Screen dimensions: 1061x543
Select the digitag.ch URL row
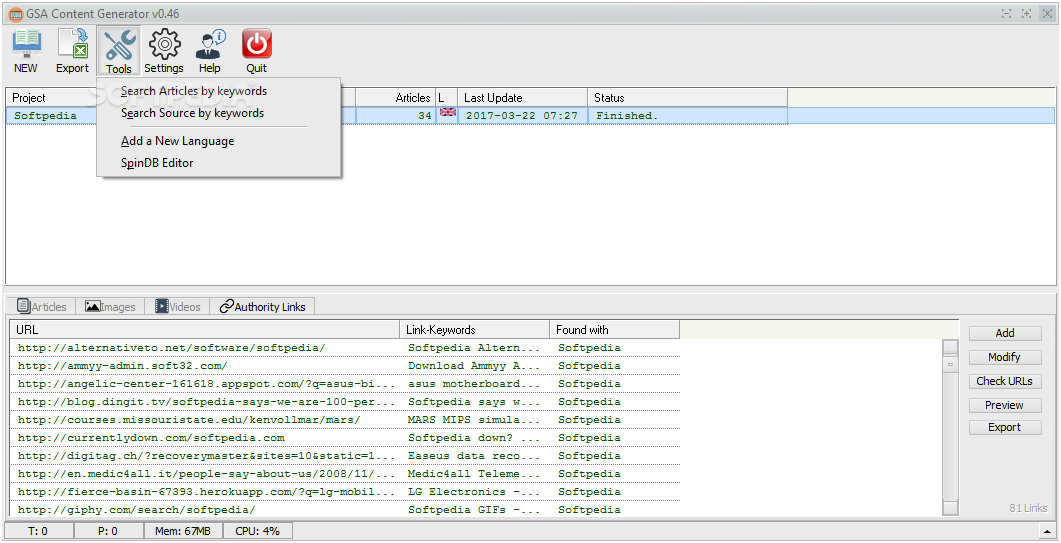coord(206,456)
